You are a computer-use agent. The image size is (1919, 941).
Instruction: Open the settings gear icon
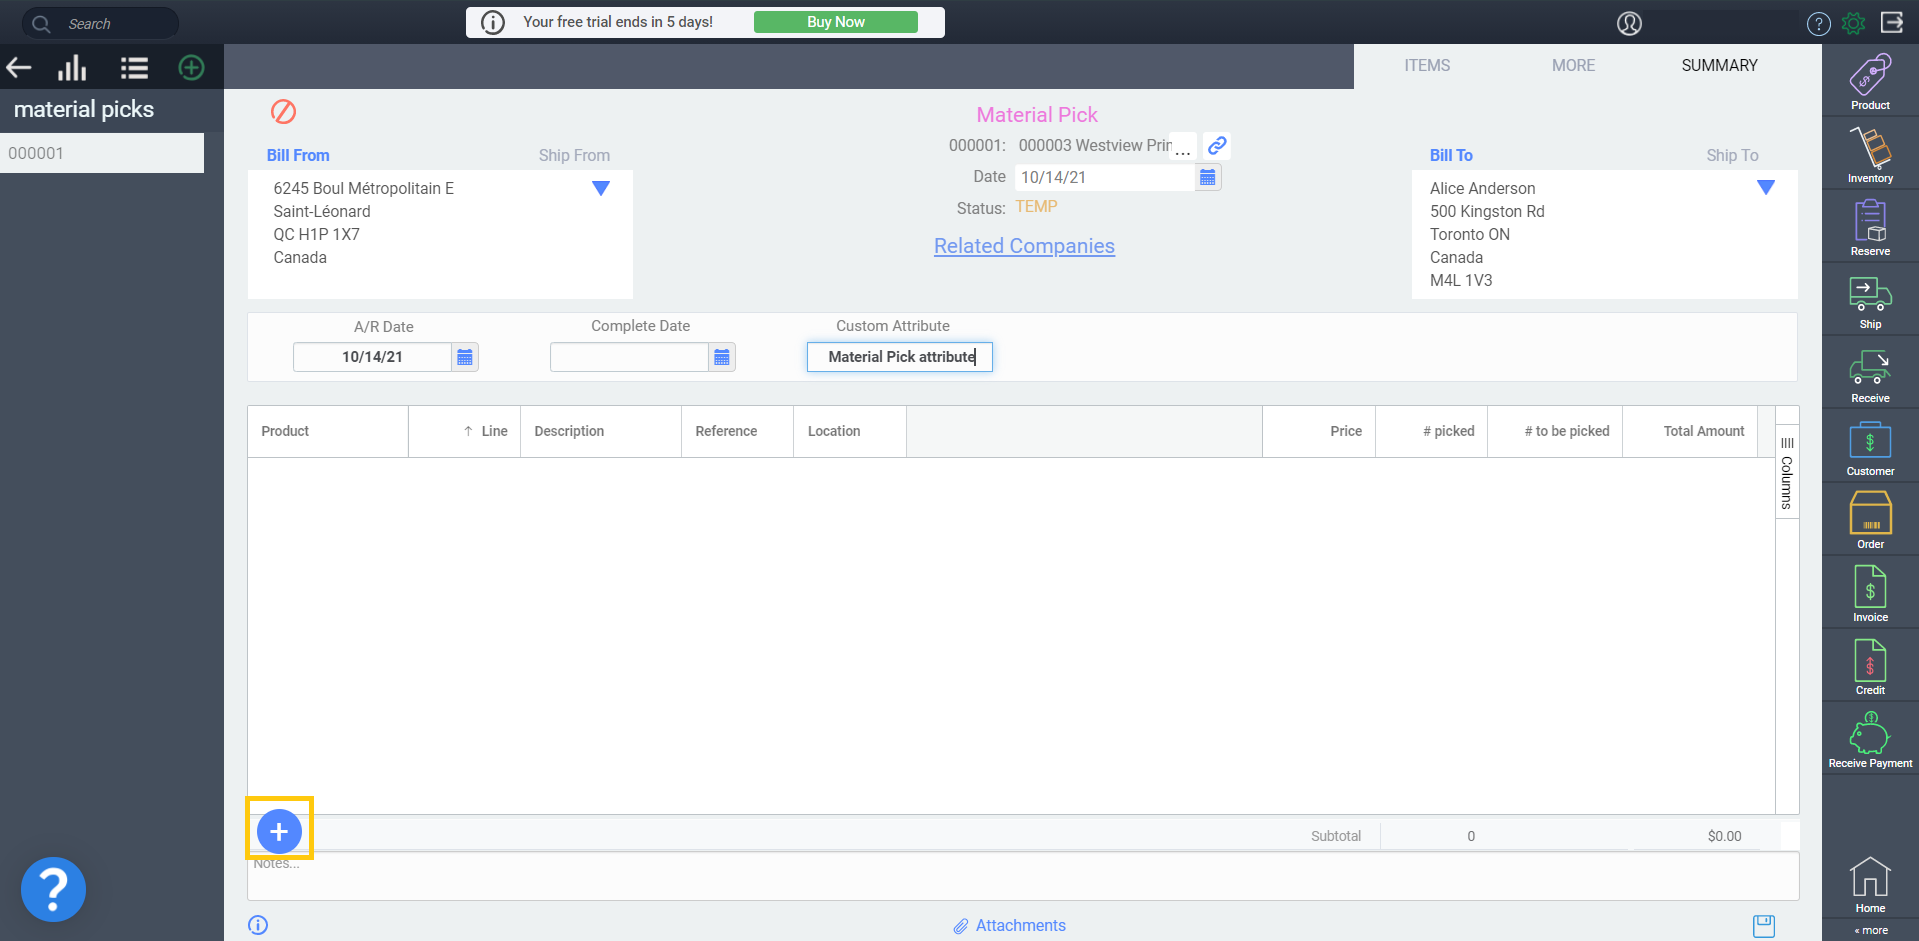(x=1854, y=24)
